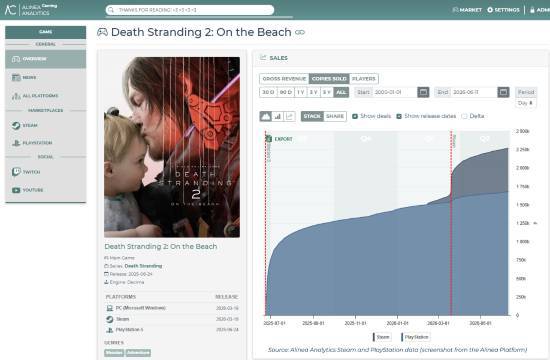Uncheck the Show deals checkbox
Image resolution: width=550 pixels, height=360 pixels.
coord(355,116)
